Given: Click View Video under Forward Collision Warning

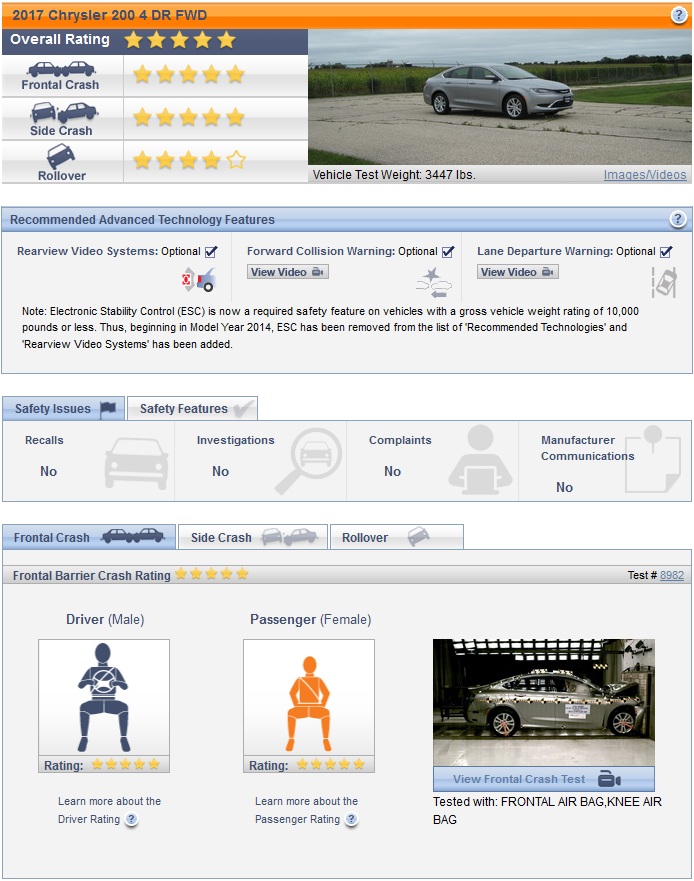Looking at the screenshot, I should tap(287, 272).
